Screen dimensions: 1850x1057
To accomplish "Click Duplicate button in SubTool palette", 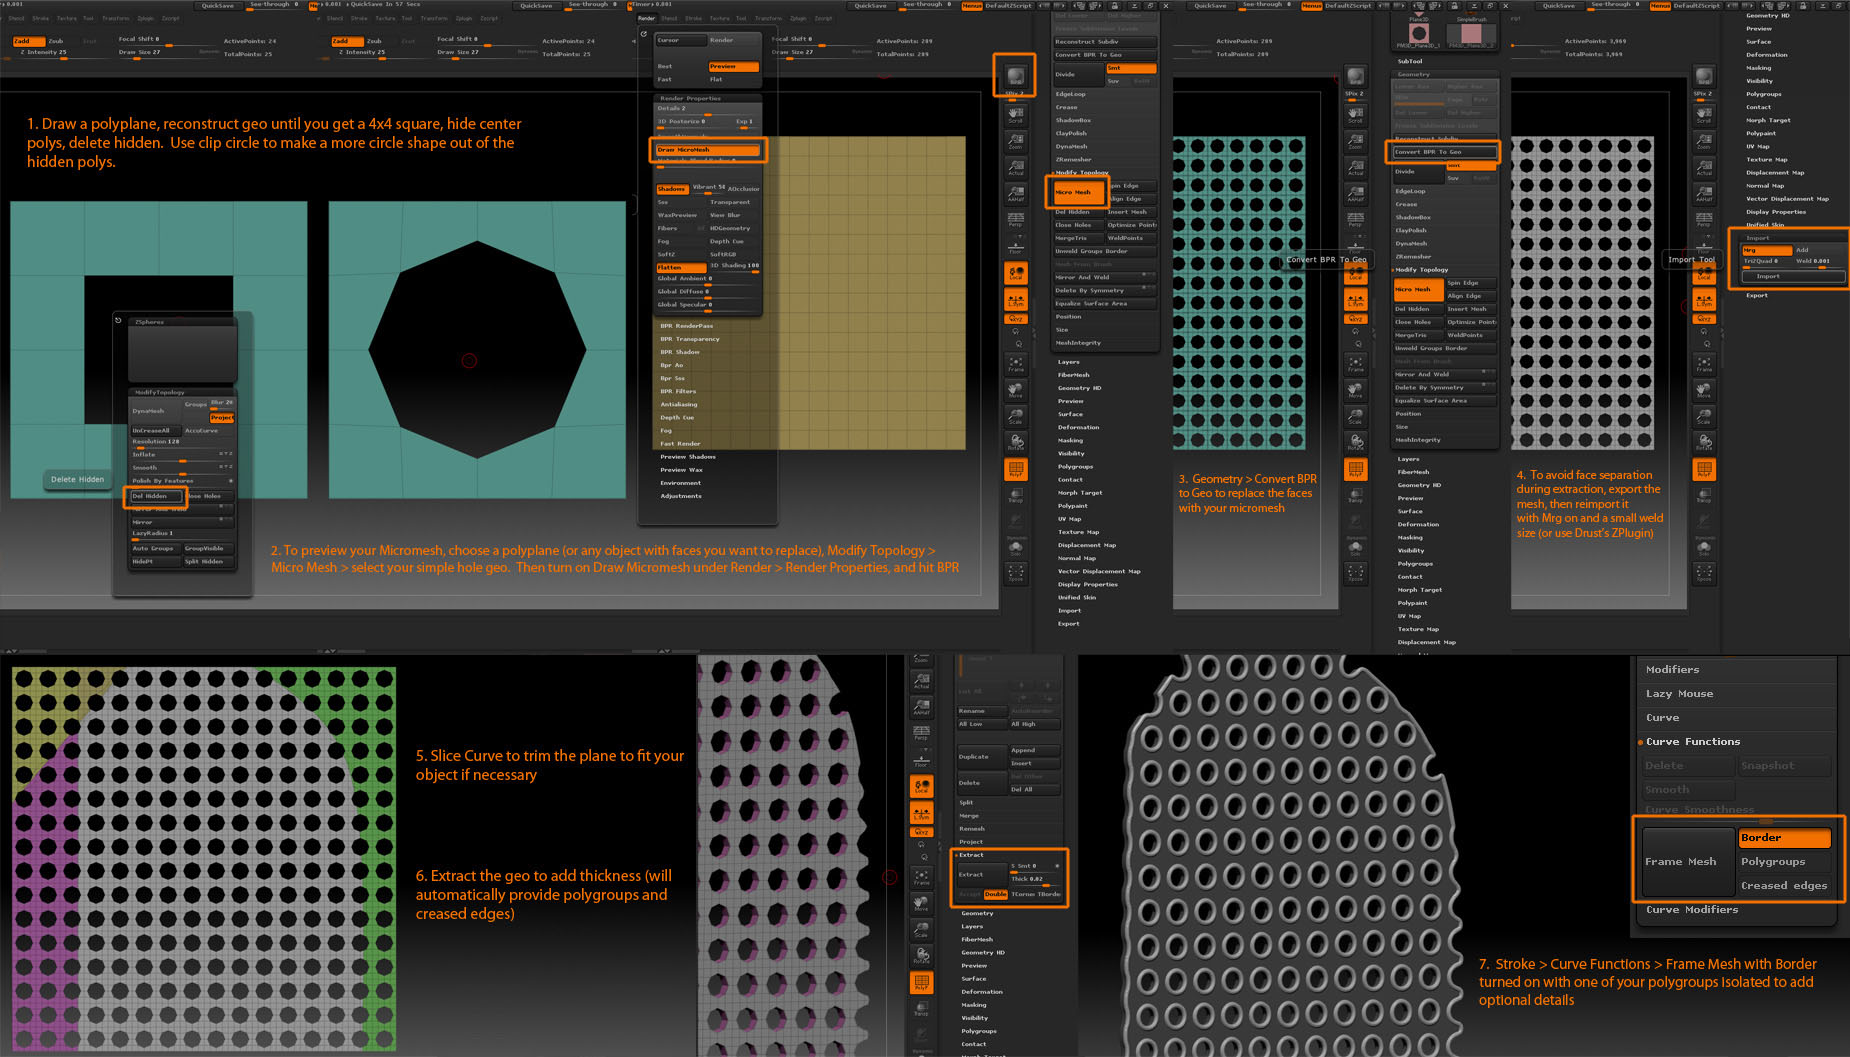I will 982,757.
